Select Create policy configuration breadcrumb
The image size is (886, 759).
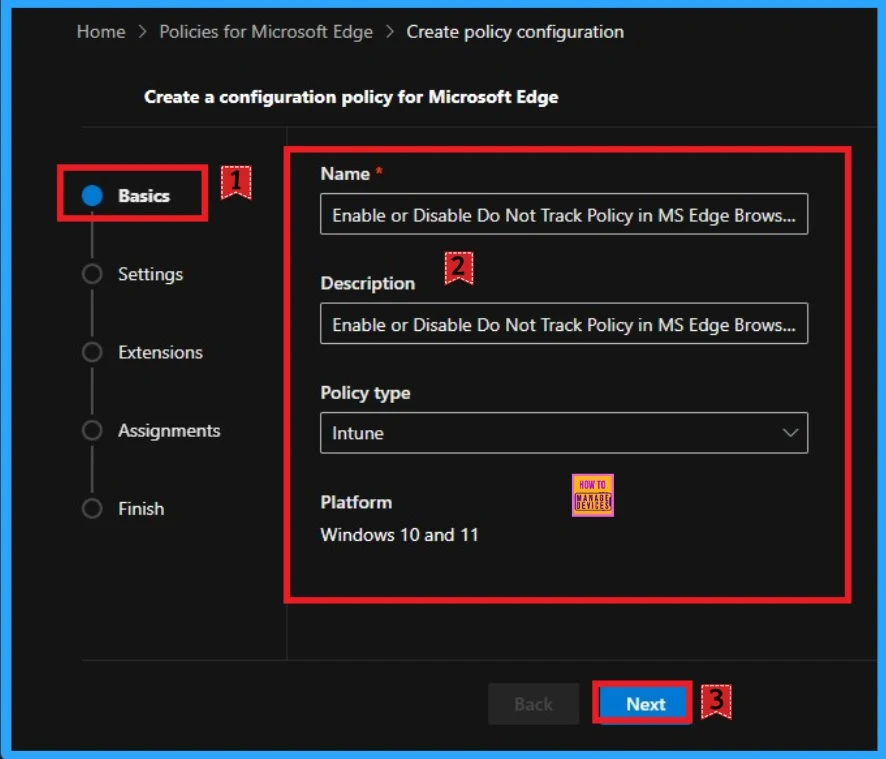(x=515, y=32)
